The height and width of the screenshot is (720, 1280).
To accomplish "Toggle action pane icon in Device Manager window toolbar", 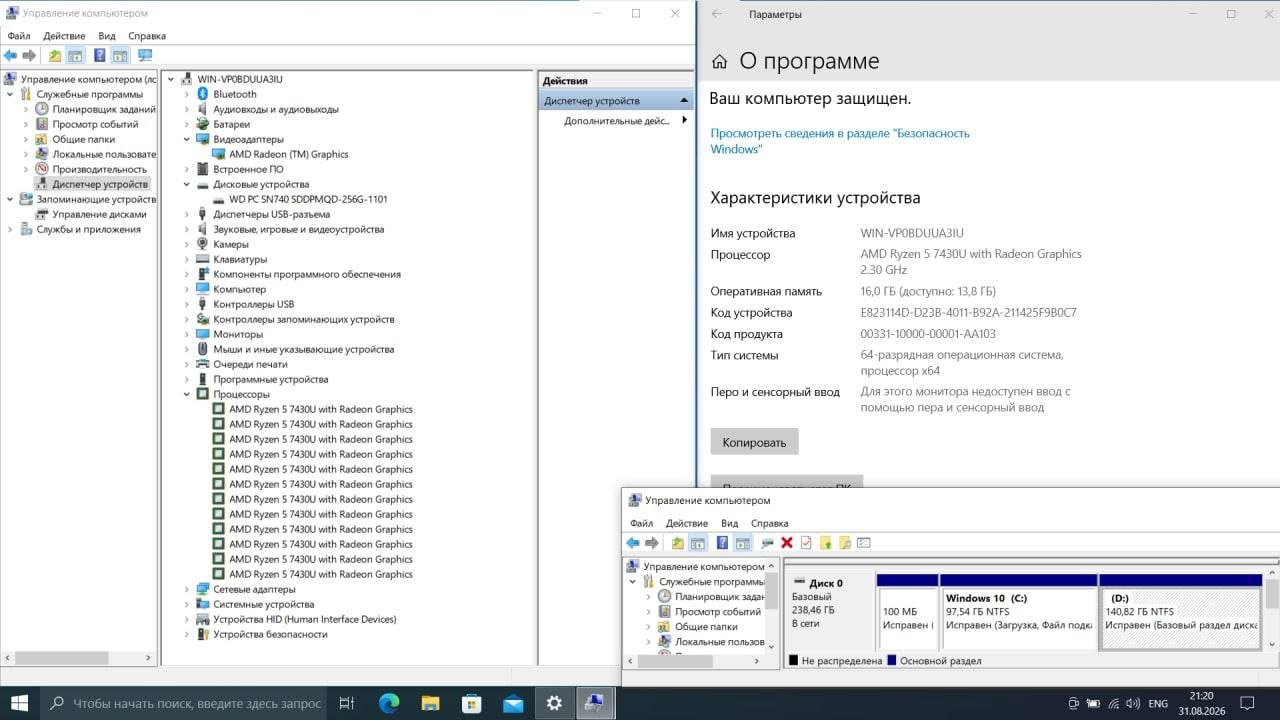I will click(120, 56).
